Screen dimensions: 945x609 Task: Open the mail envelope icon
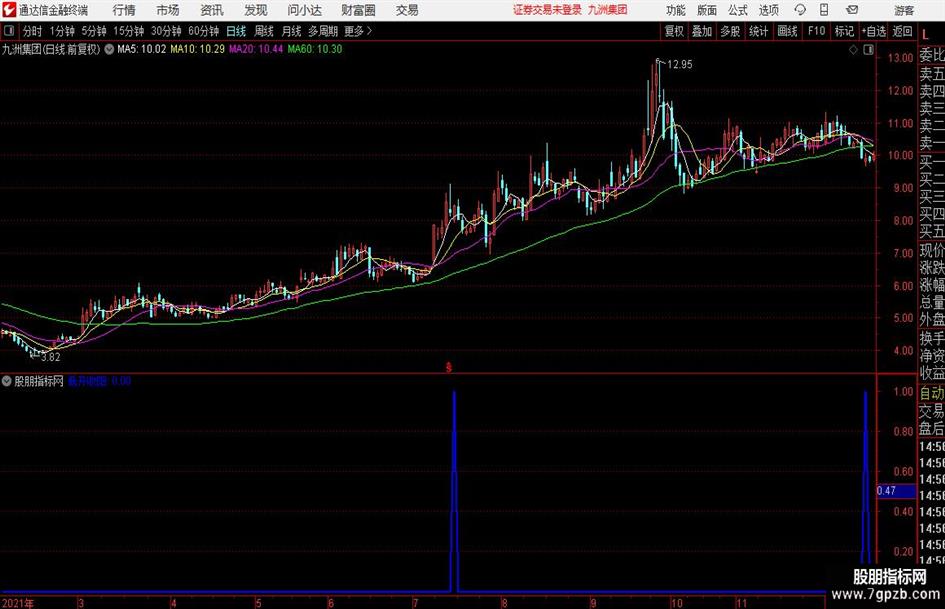(x=852, y=10)
